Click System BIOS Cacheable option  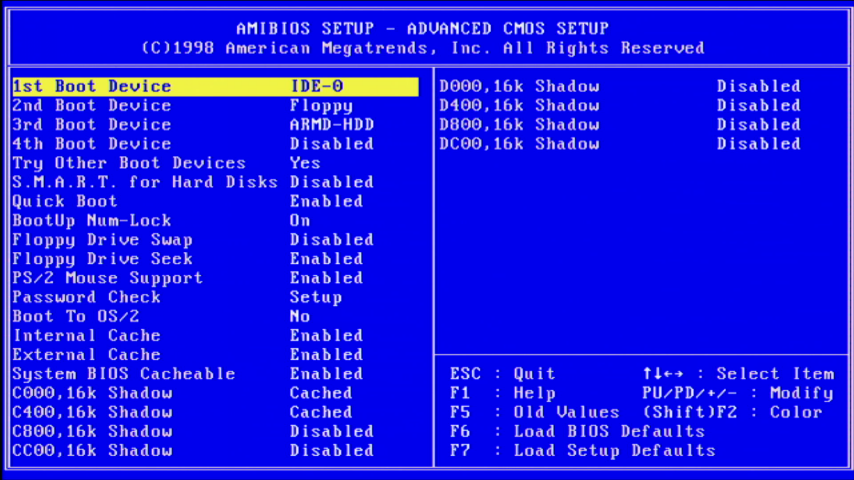pos(124,374)
